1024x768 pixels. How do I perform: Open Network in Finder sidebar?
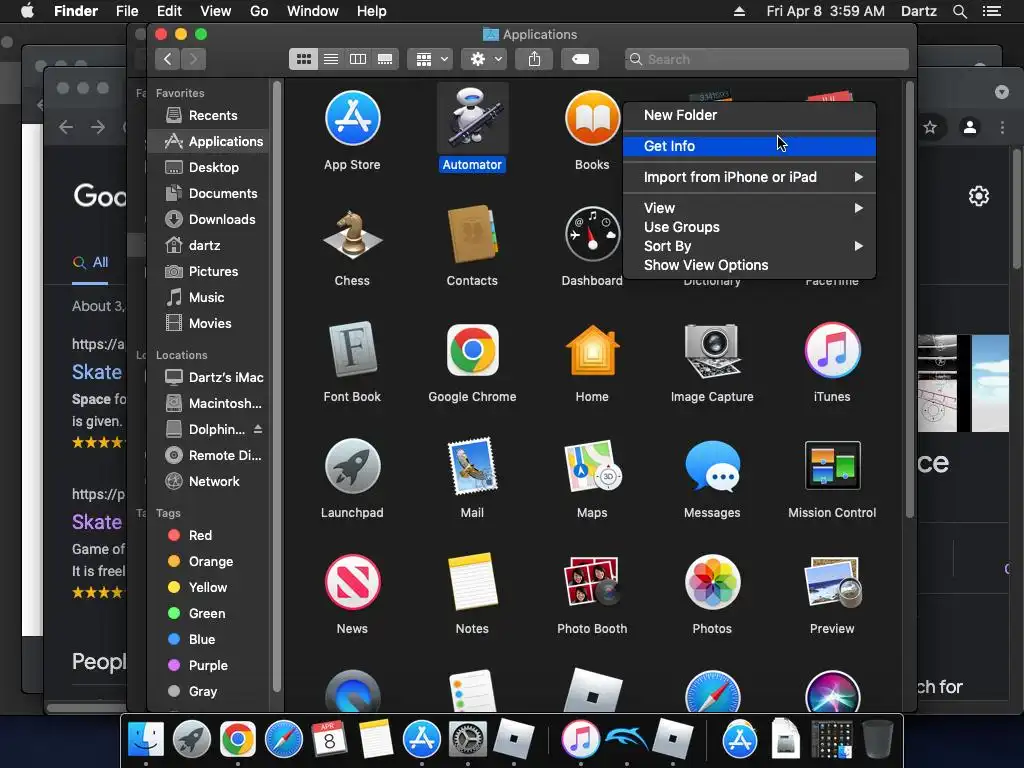[x=208, y=482]
